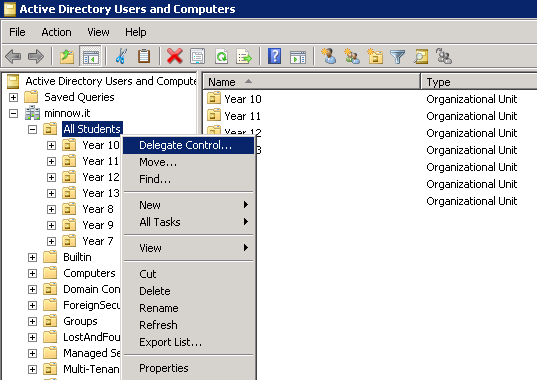Click the minnow.it domain icon

coord(33,113)
